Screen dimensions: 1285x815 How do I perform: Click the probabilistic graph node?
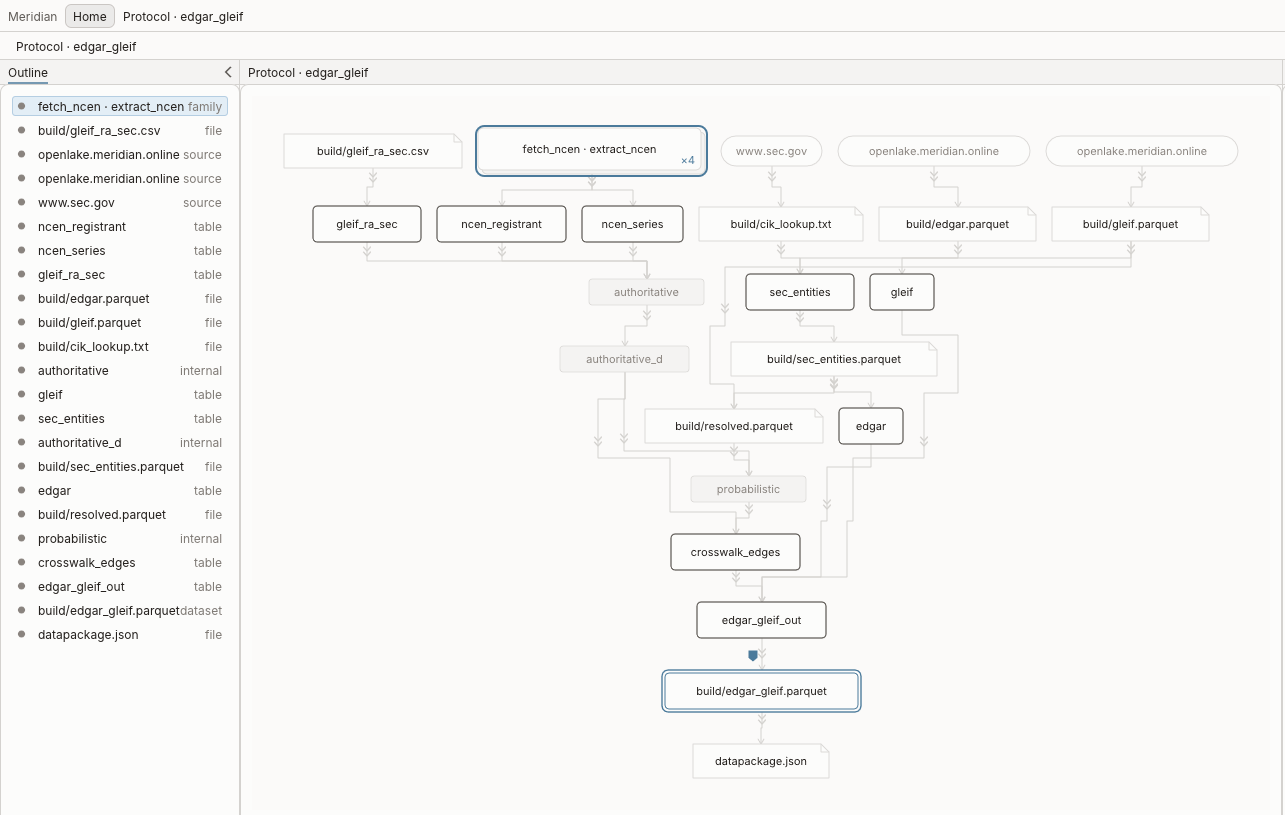tap(748, 489)
